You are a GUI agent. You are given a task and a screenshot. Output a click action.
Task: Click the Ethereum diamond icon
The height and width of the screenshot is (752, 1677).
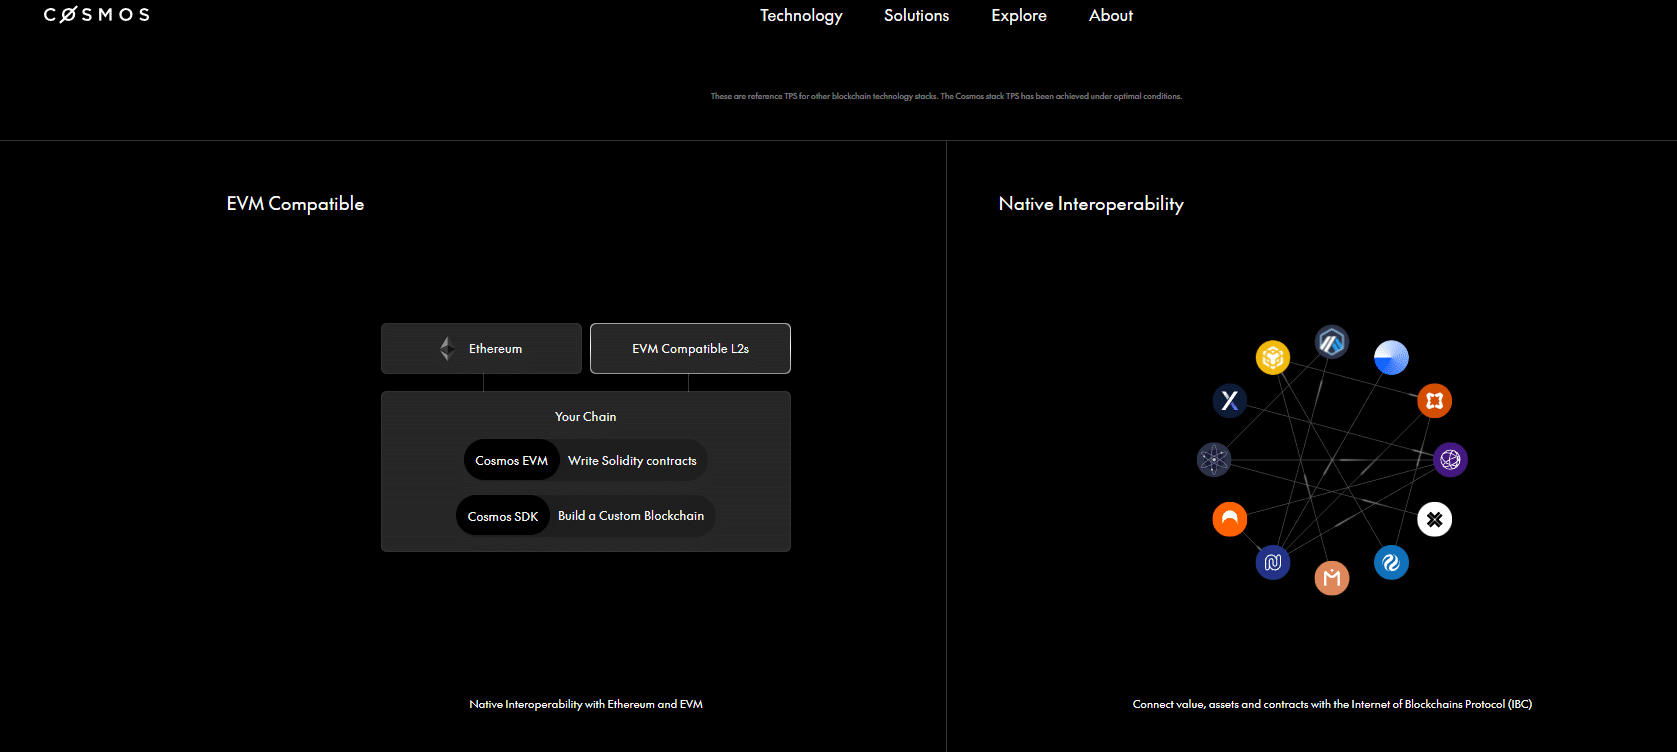447,349
